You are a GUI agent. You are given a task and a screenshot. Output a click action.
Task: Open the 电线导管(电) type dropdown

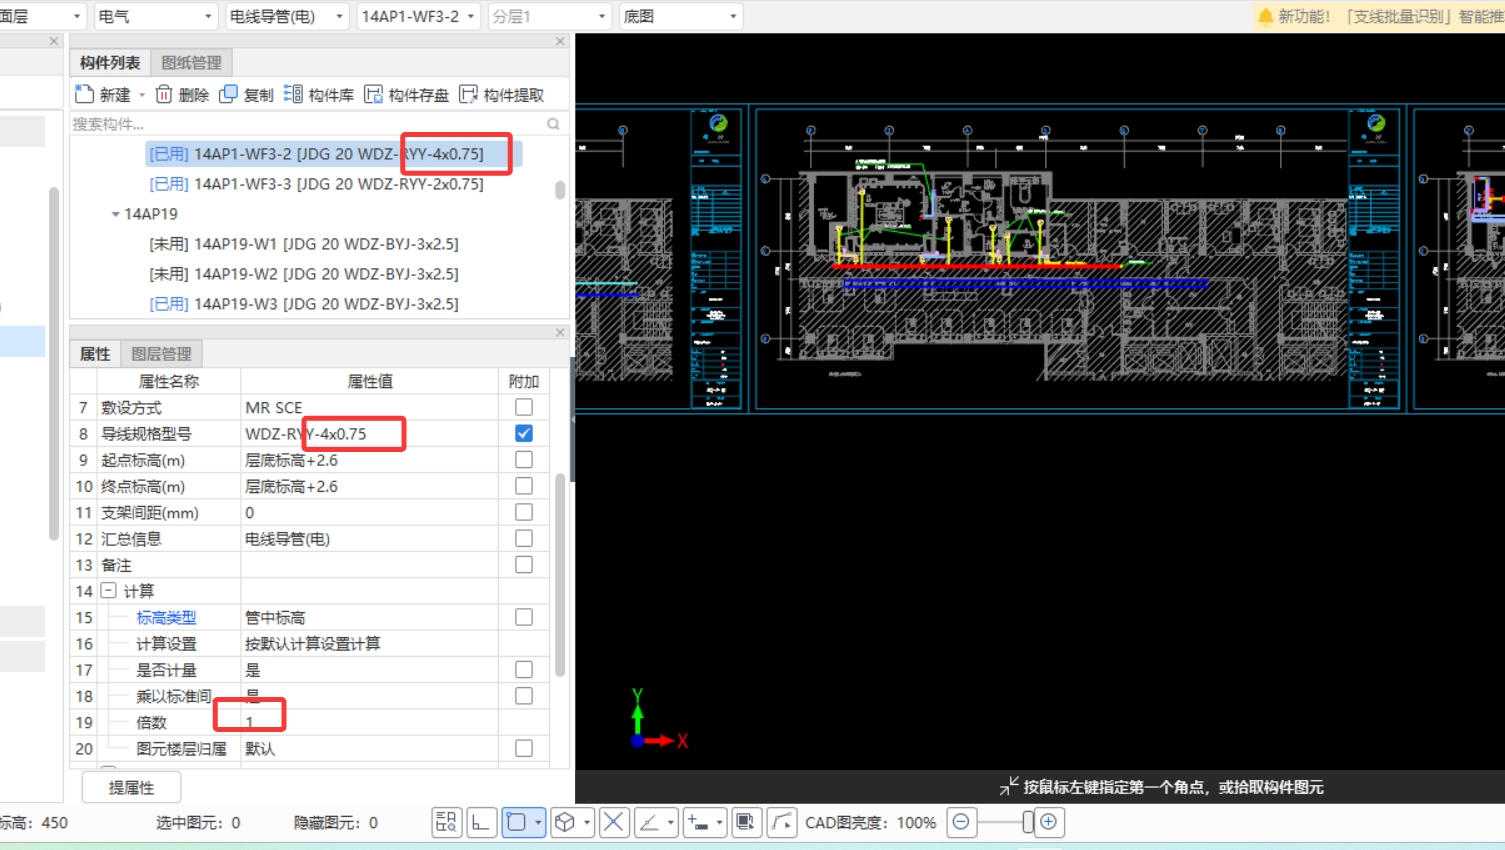pyautogui.click(x=286, y=16)
